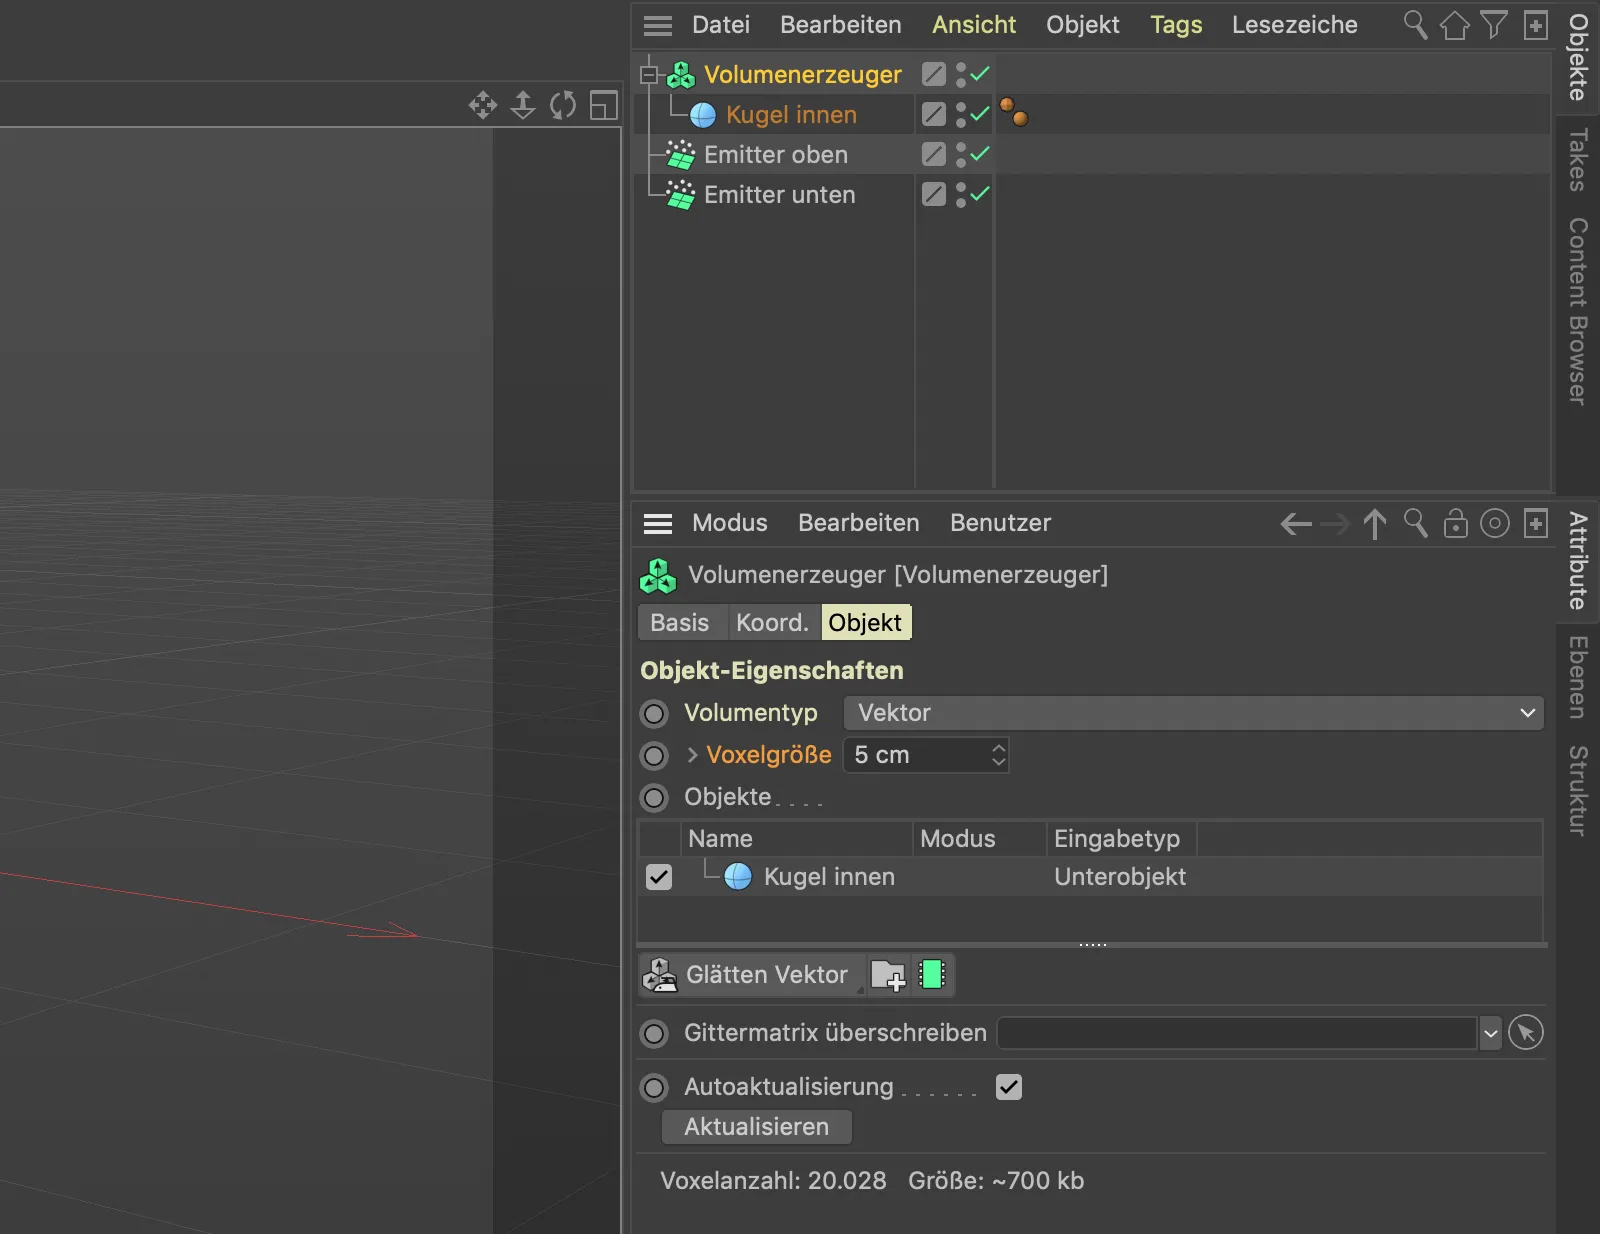
Task: Select the material tag on Kugel innen
Action: (1014, 112)
